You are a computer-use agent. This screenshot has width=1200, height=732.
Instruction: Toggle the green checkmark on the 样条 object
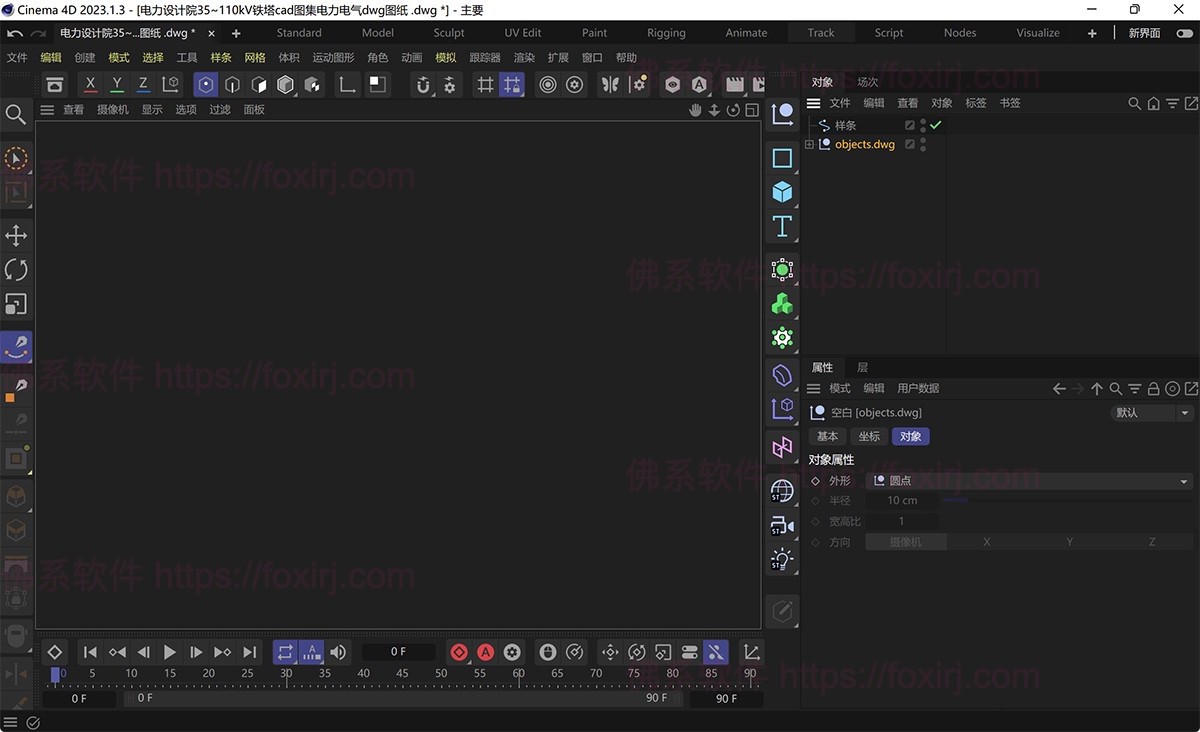(x=935, y=125)
